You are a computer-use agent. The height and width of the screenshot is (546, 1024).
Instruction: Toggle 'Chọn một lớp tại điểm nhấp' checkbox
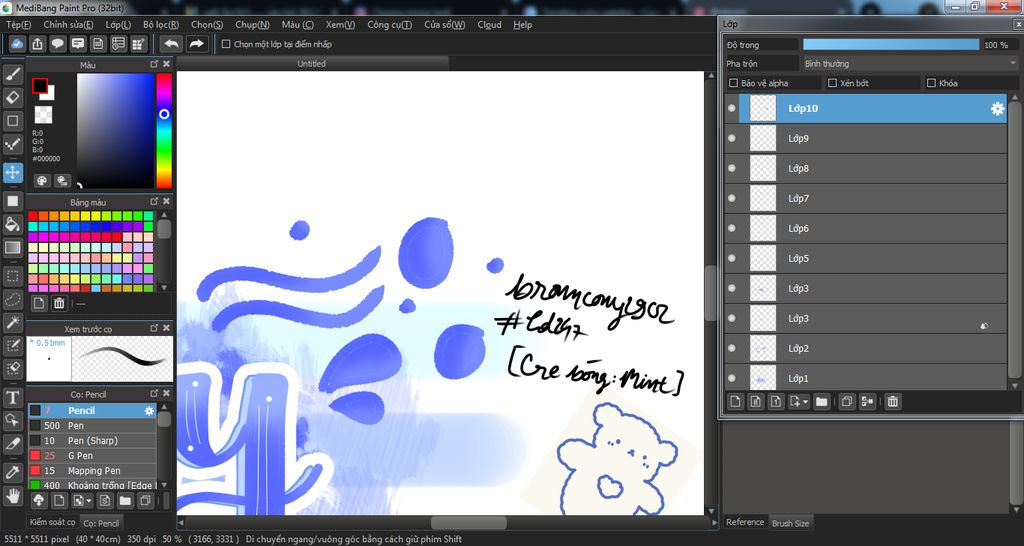[226, 44]
